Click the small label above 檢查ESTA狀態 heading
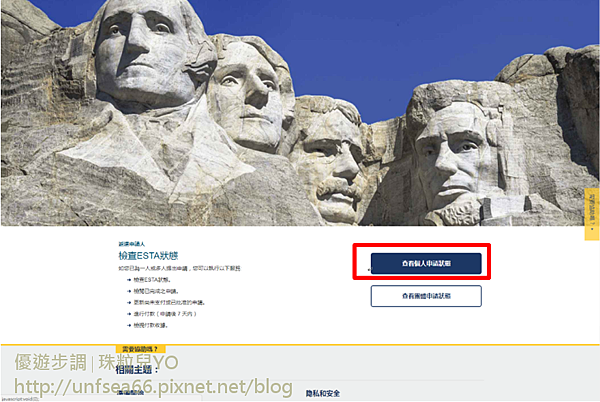Image resolution: width=600 pixels, height=402 pixels. click(132, 244)
